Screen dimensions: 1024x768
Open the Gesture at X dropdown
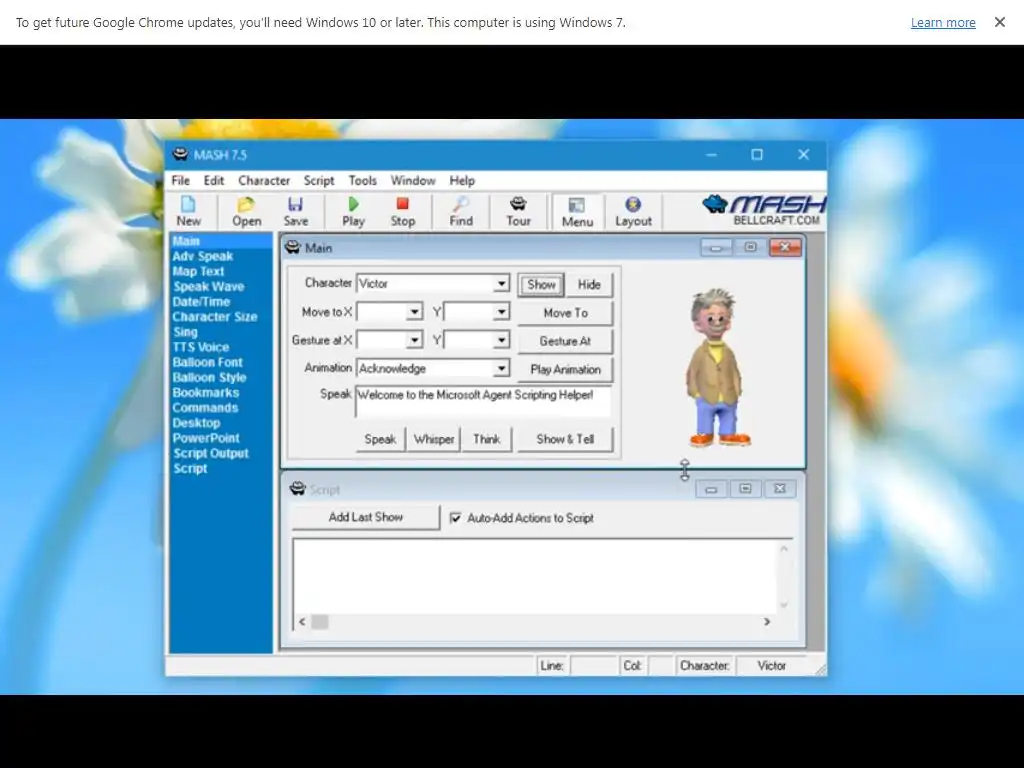(414, 340)
